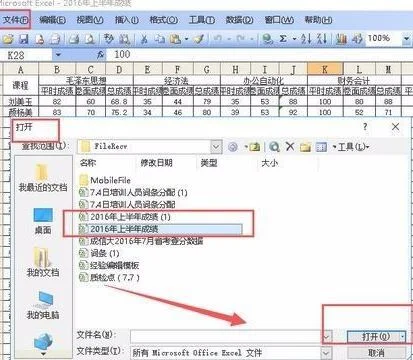Click the Cut scissors icon

[144, 39]
